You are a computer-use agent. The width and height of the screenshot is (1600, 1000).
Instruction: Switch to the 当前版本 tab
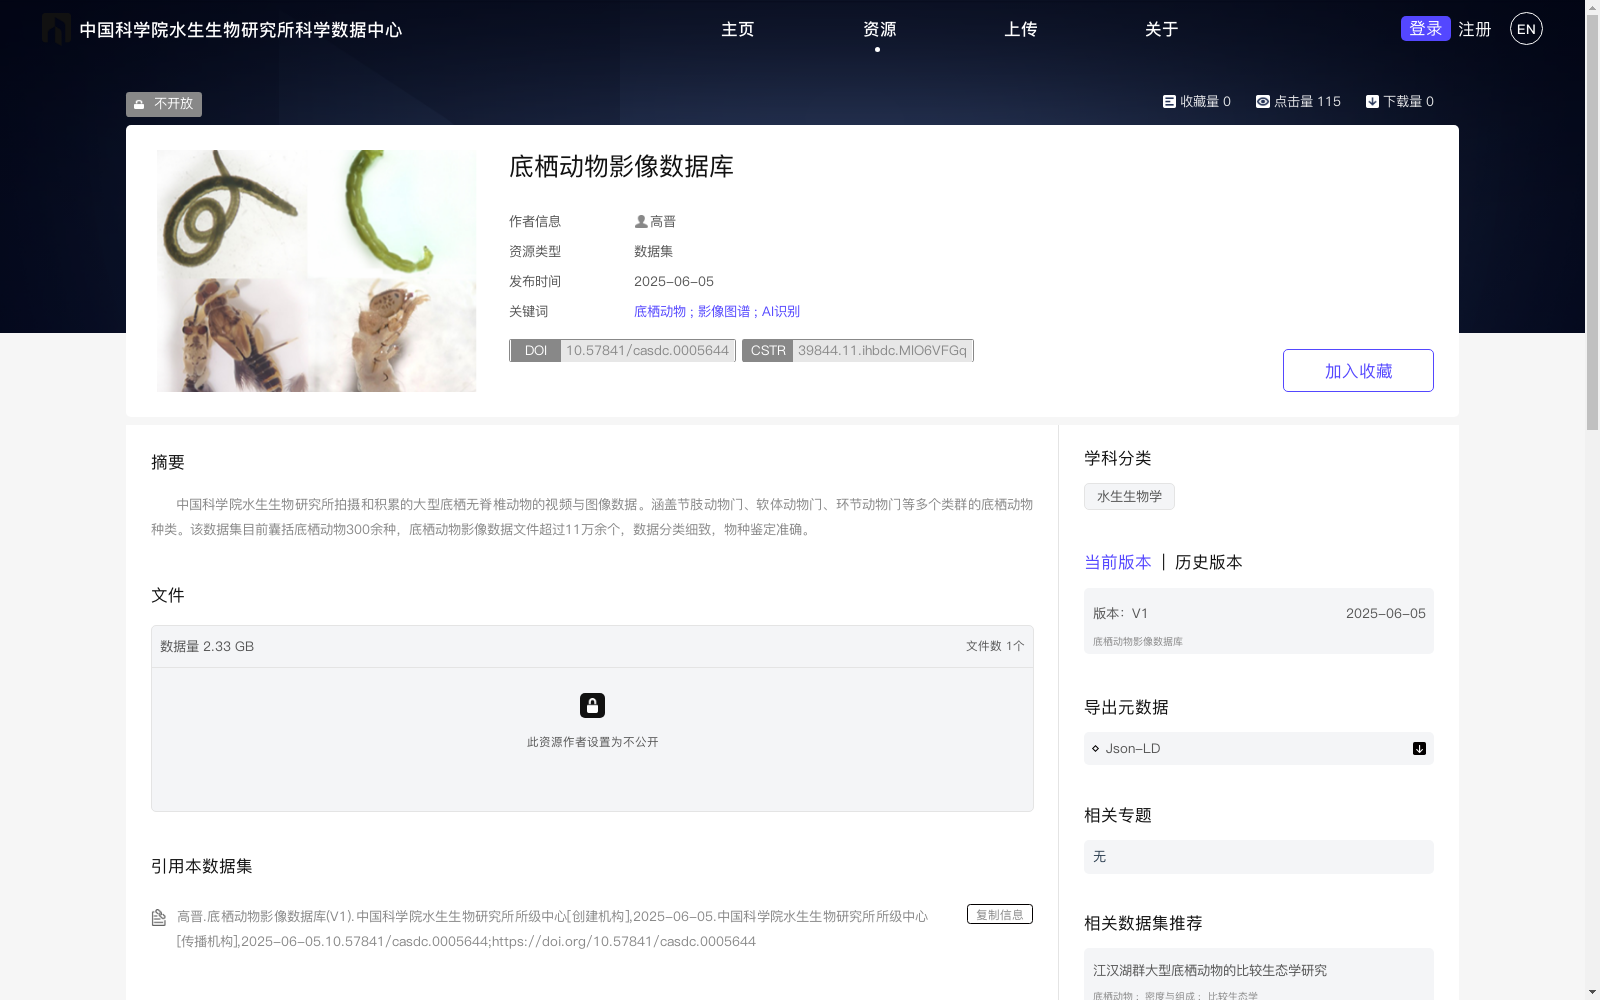pyautogui.click(x=1118, y=562)
